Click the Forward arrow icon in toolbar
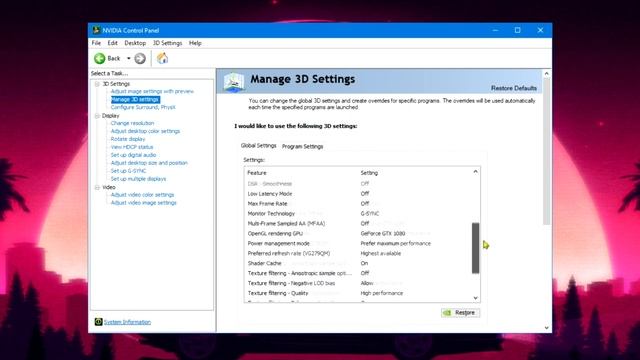640x360 pixels. point(140,58)
